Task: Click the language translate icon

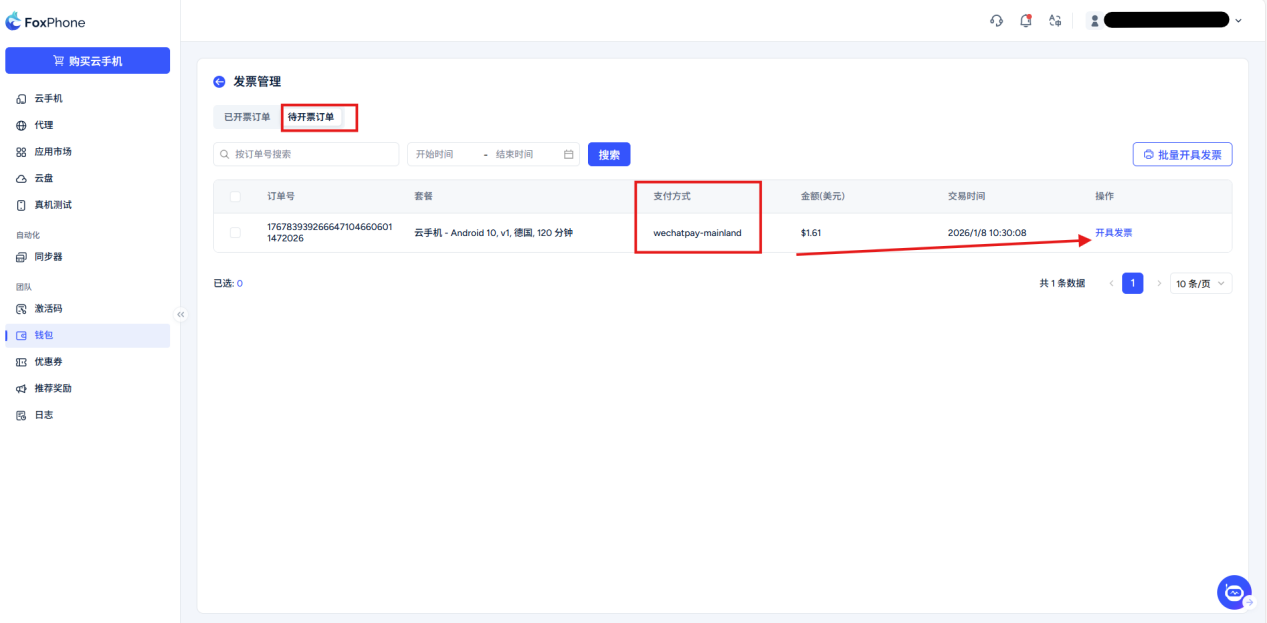Action: (1054, 21)
